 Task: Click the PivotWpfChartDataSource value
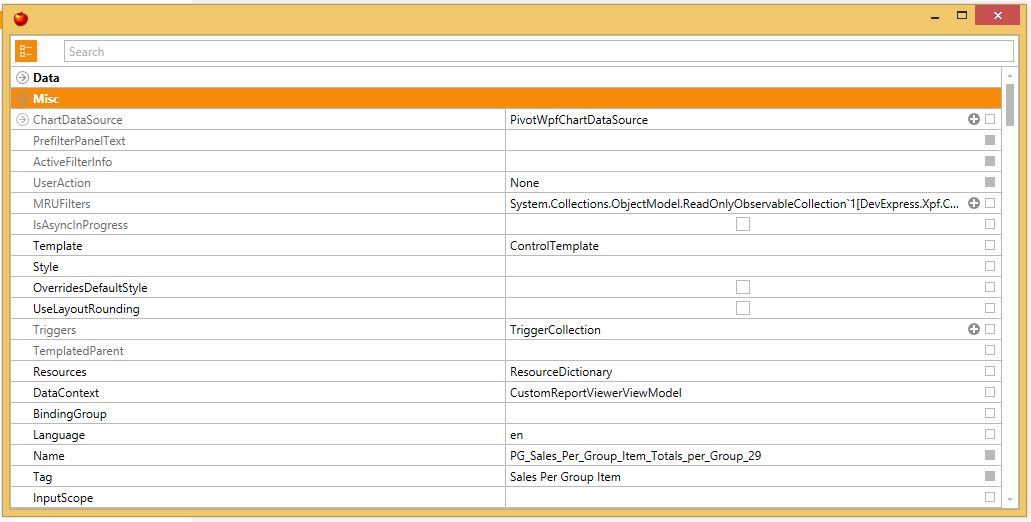click(579, 120)
